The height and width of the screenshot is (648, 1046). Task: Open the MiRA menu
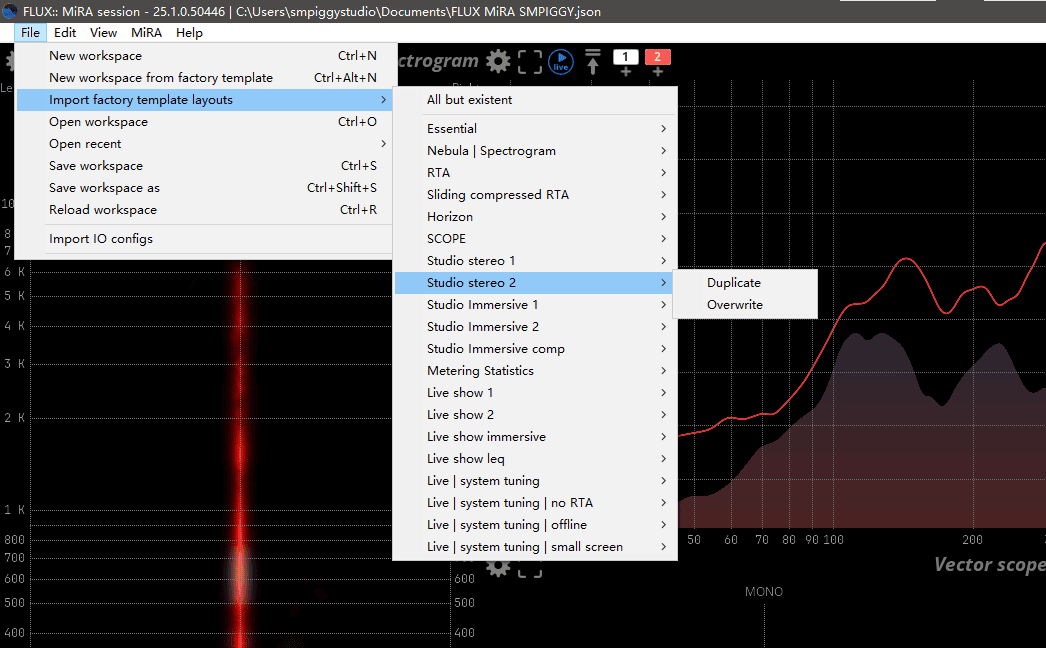146,33
